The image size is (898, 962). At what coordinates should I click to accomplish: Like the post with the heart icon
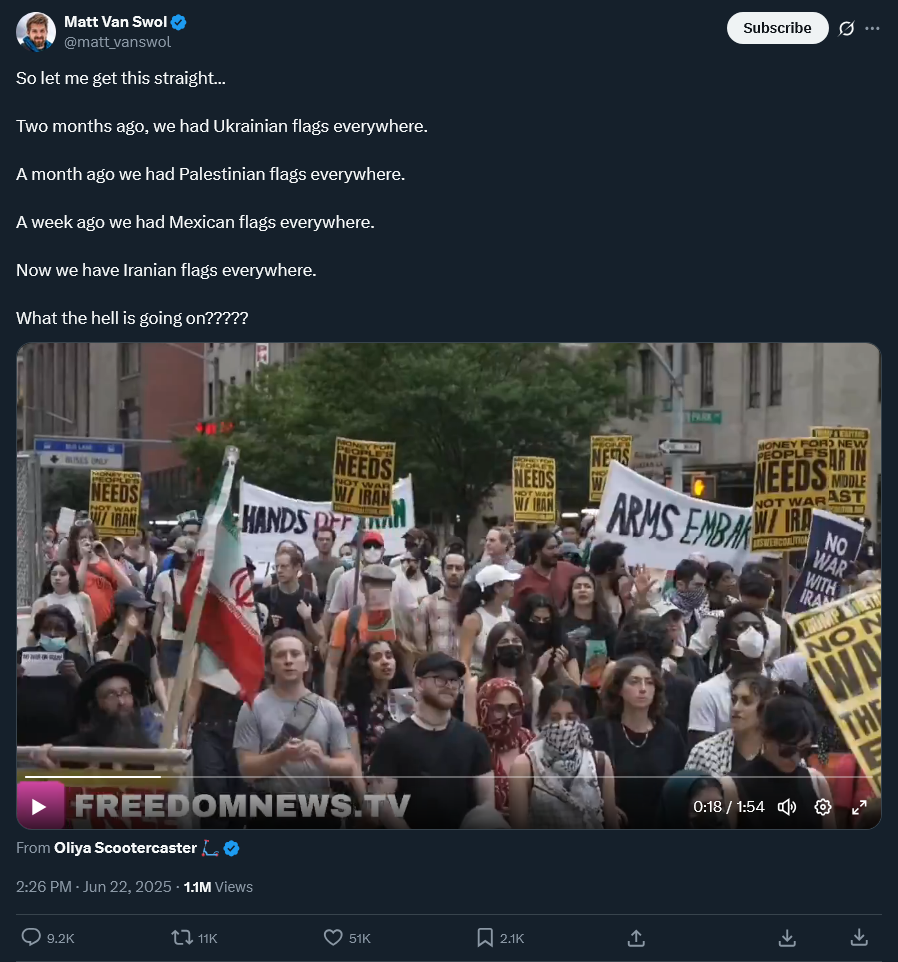pos(332,937)
